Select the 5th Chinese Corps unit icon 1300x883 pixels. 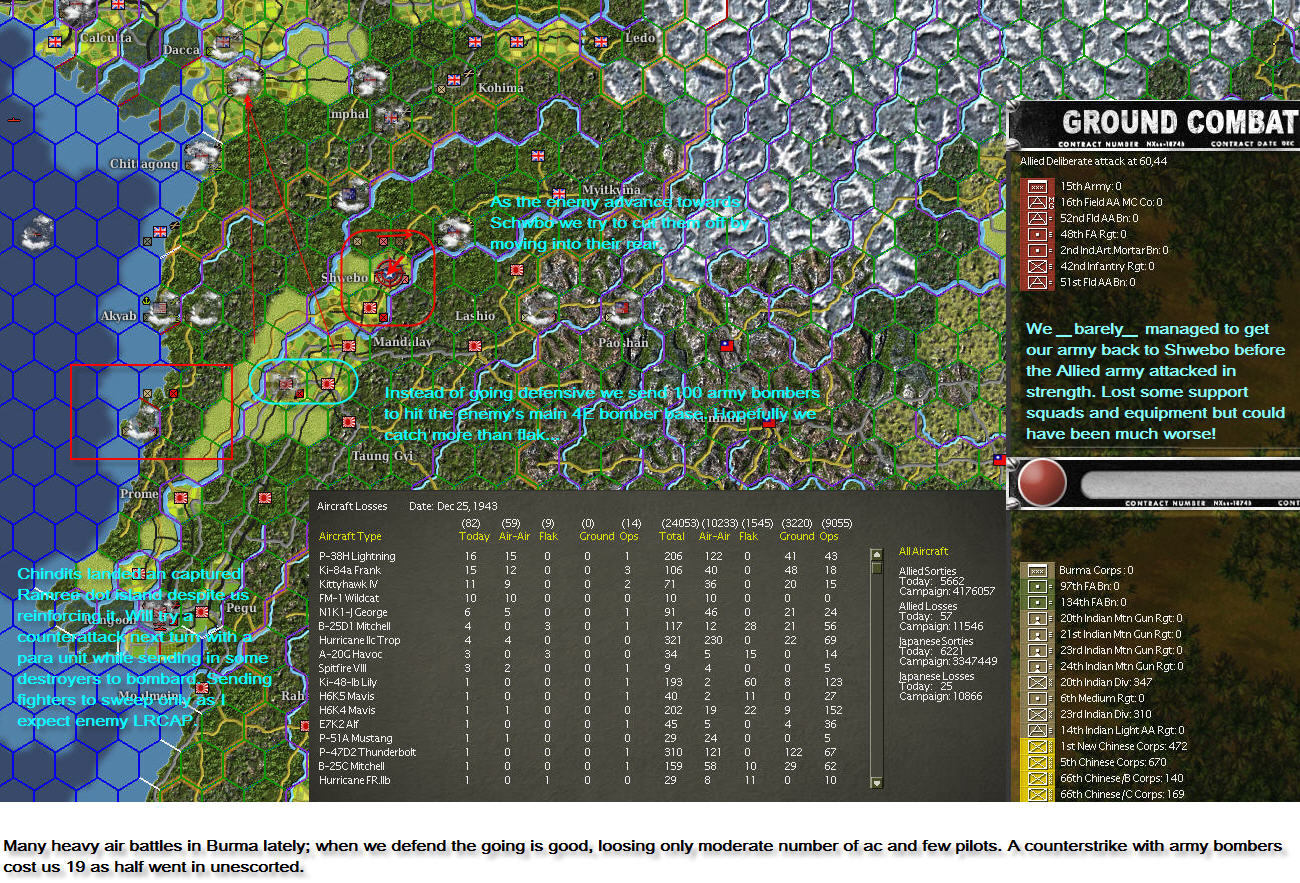pos(1038,762)
